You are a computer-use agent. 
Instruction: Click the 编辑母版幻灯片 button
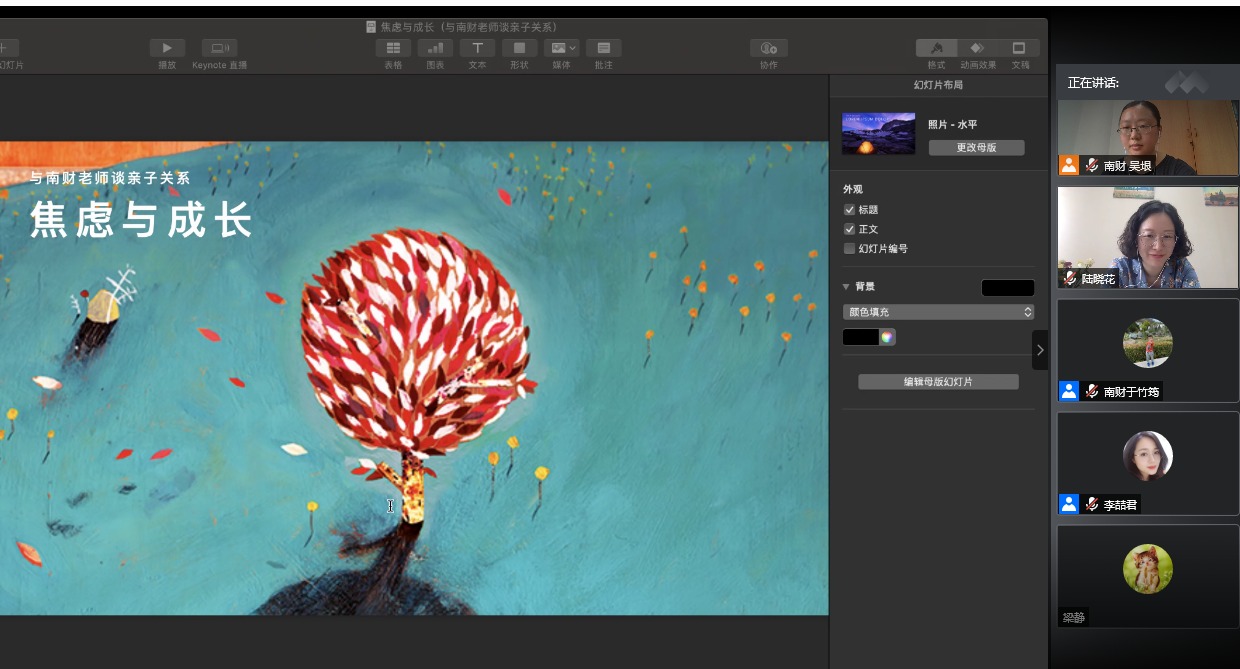(938, 382)
